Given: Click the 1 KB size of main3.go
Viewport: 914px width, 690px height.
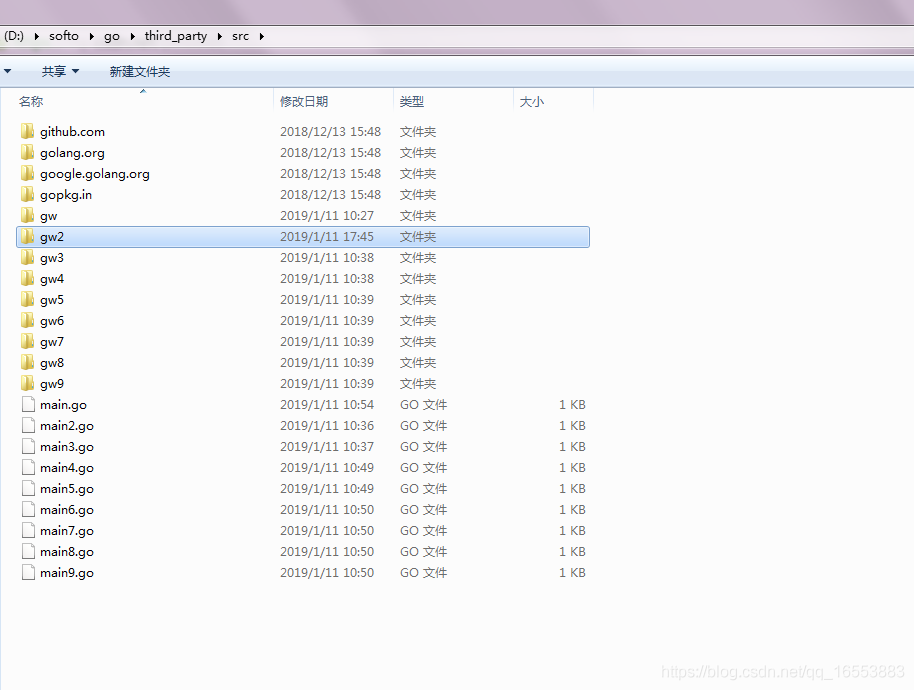Looking at the screenshot, I should pos(572,446).
